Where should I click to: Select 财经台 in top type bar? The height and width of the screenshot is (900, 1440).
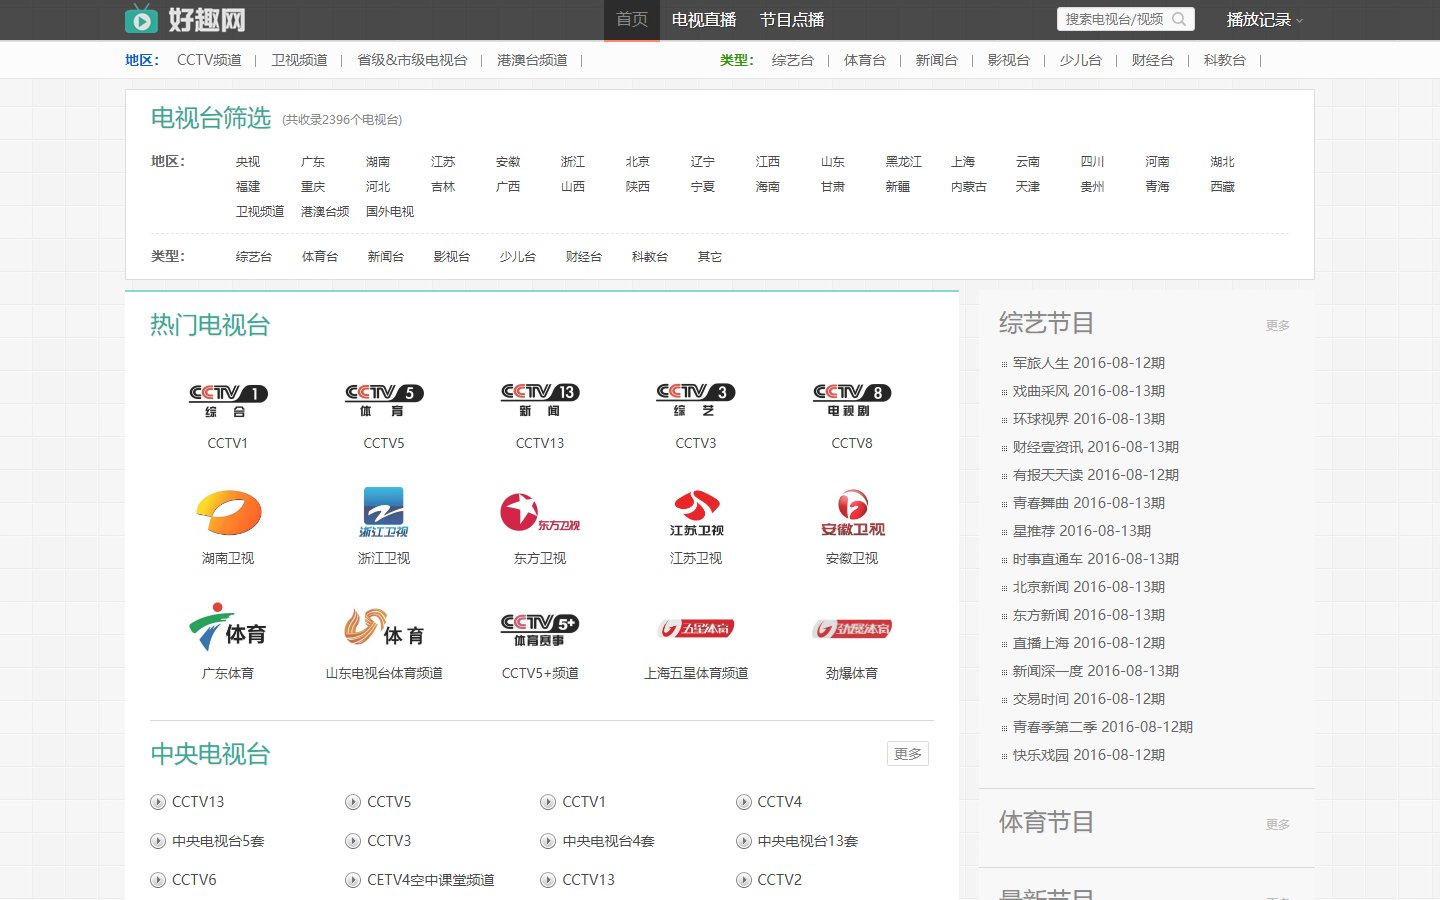(1153, 60)
